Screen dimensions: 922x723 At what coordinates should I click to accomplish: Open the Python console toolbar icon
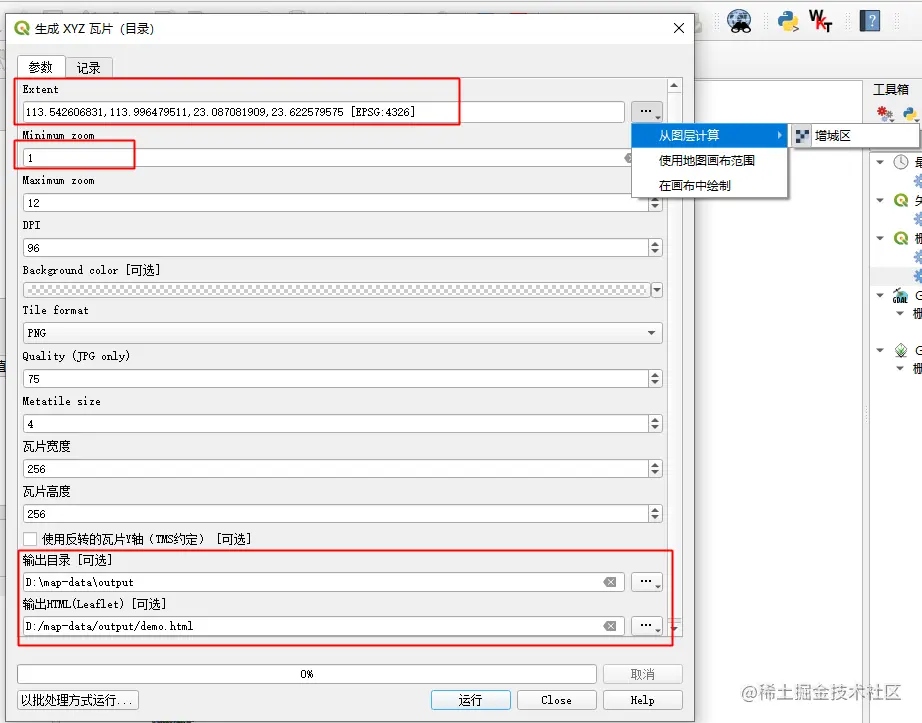(x=788, y=21)
